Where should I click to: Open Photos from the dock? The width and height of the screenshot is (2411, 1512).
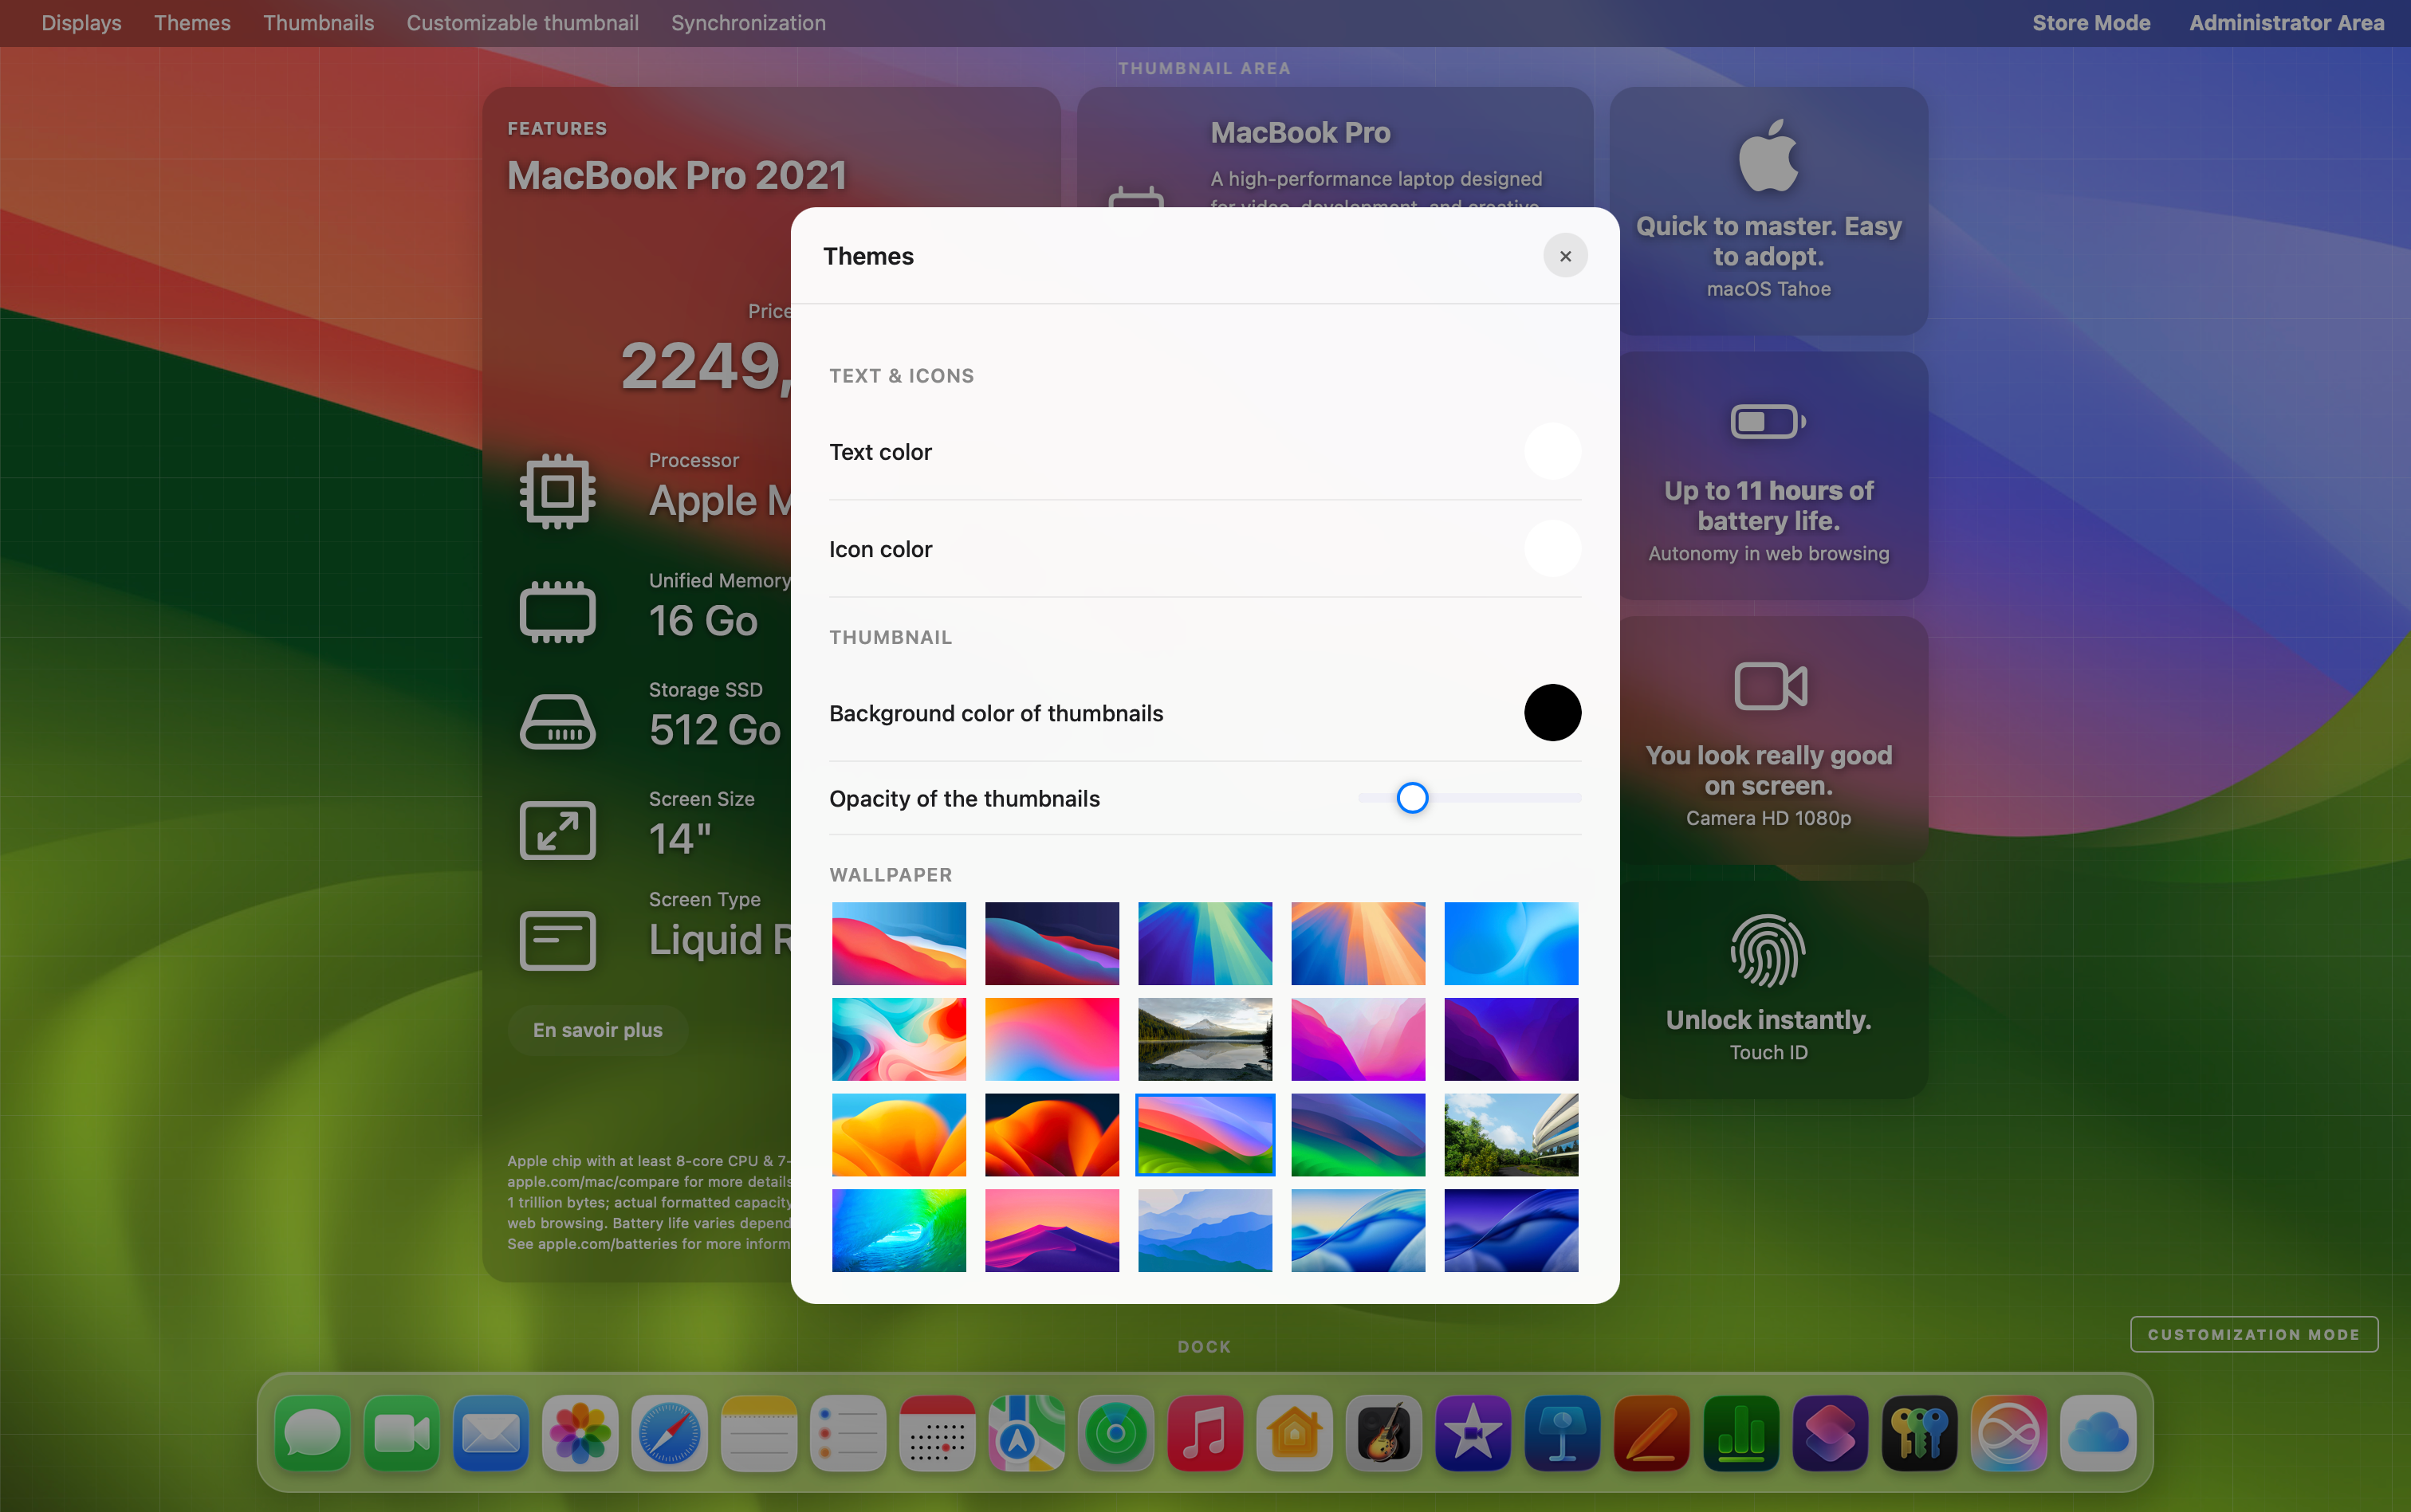(x=580, y=1433)
